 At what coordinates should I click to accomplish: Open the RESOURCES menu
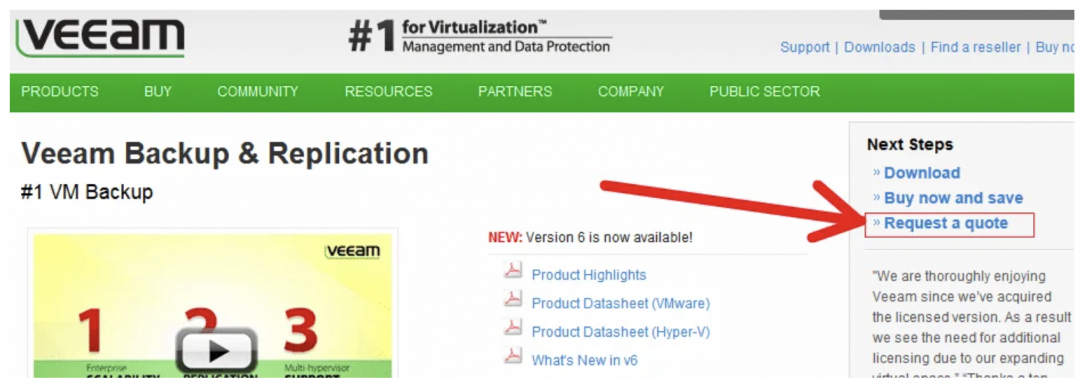coord(388,92)
